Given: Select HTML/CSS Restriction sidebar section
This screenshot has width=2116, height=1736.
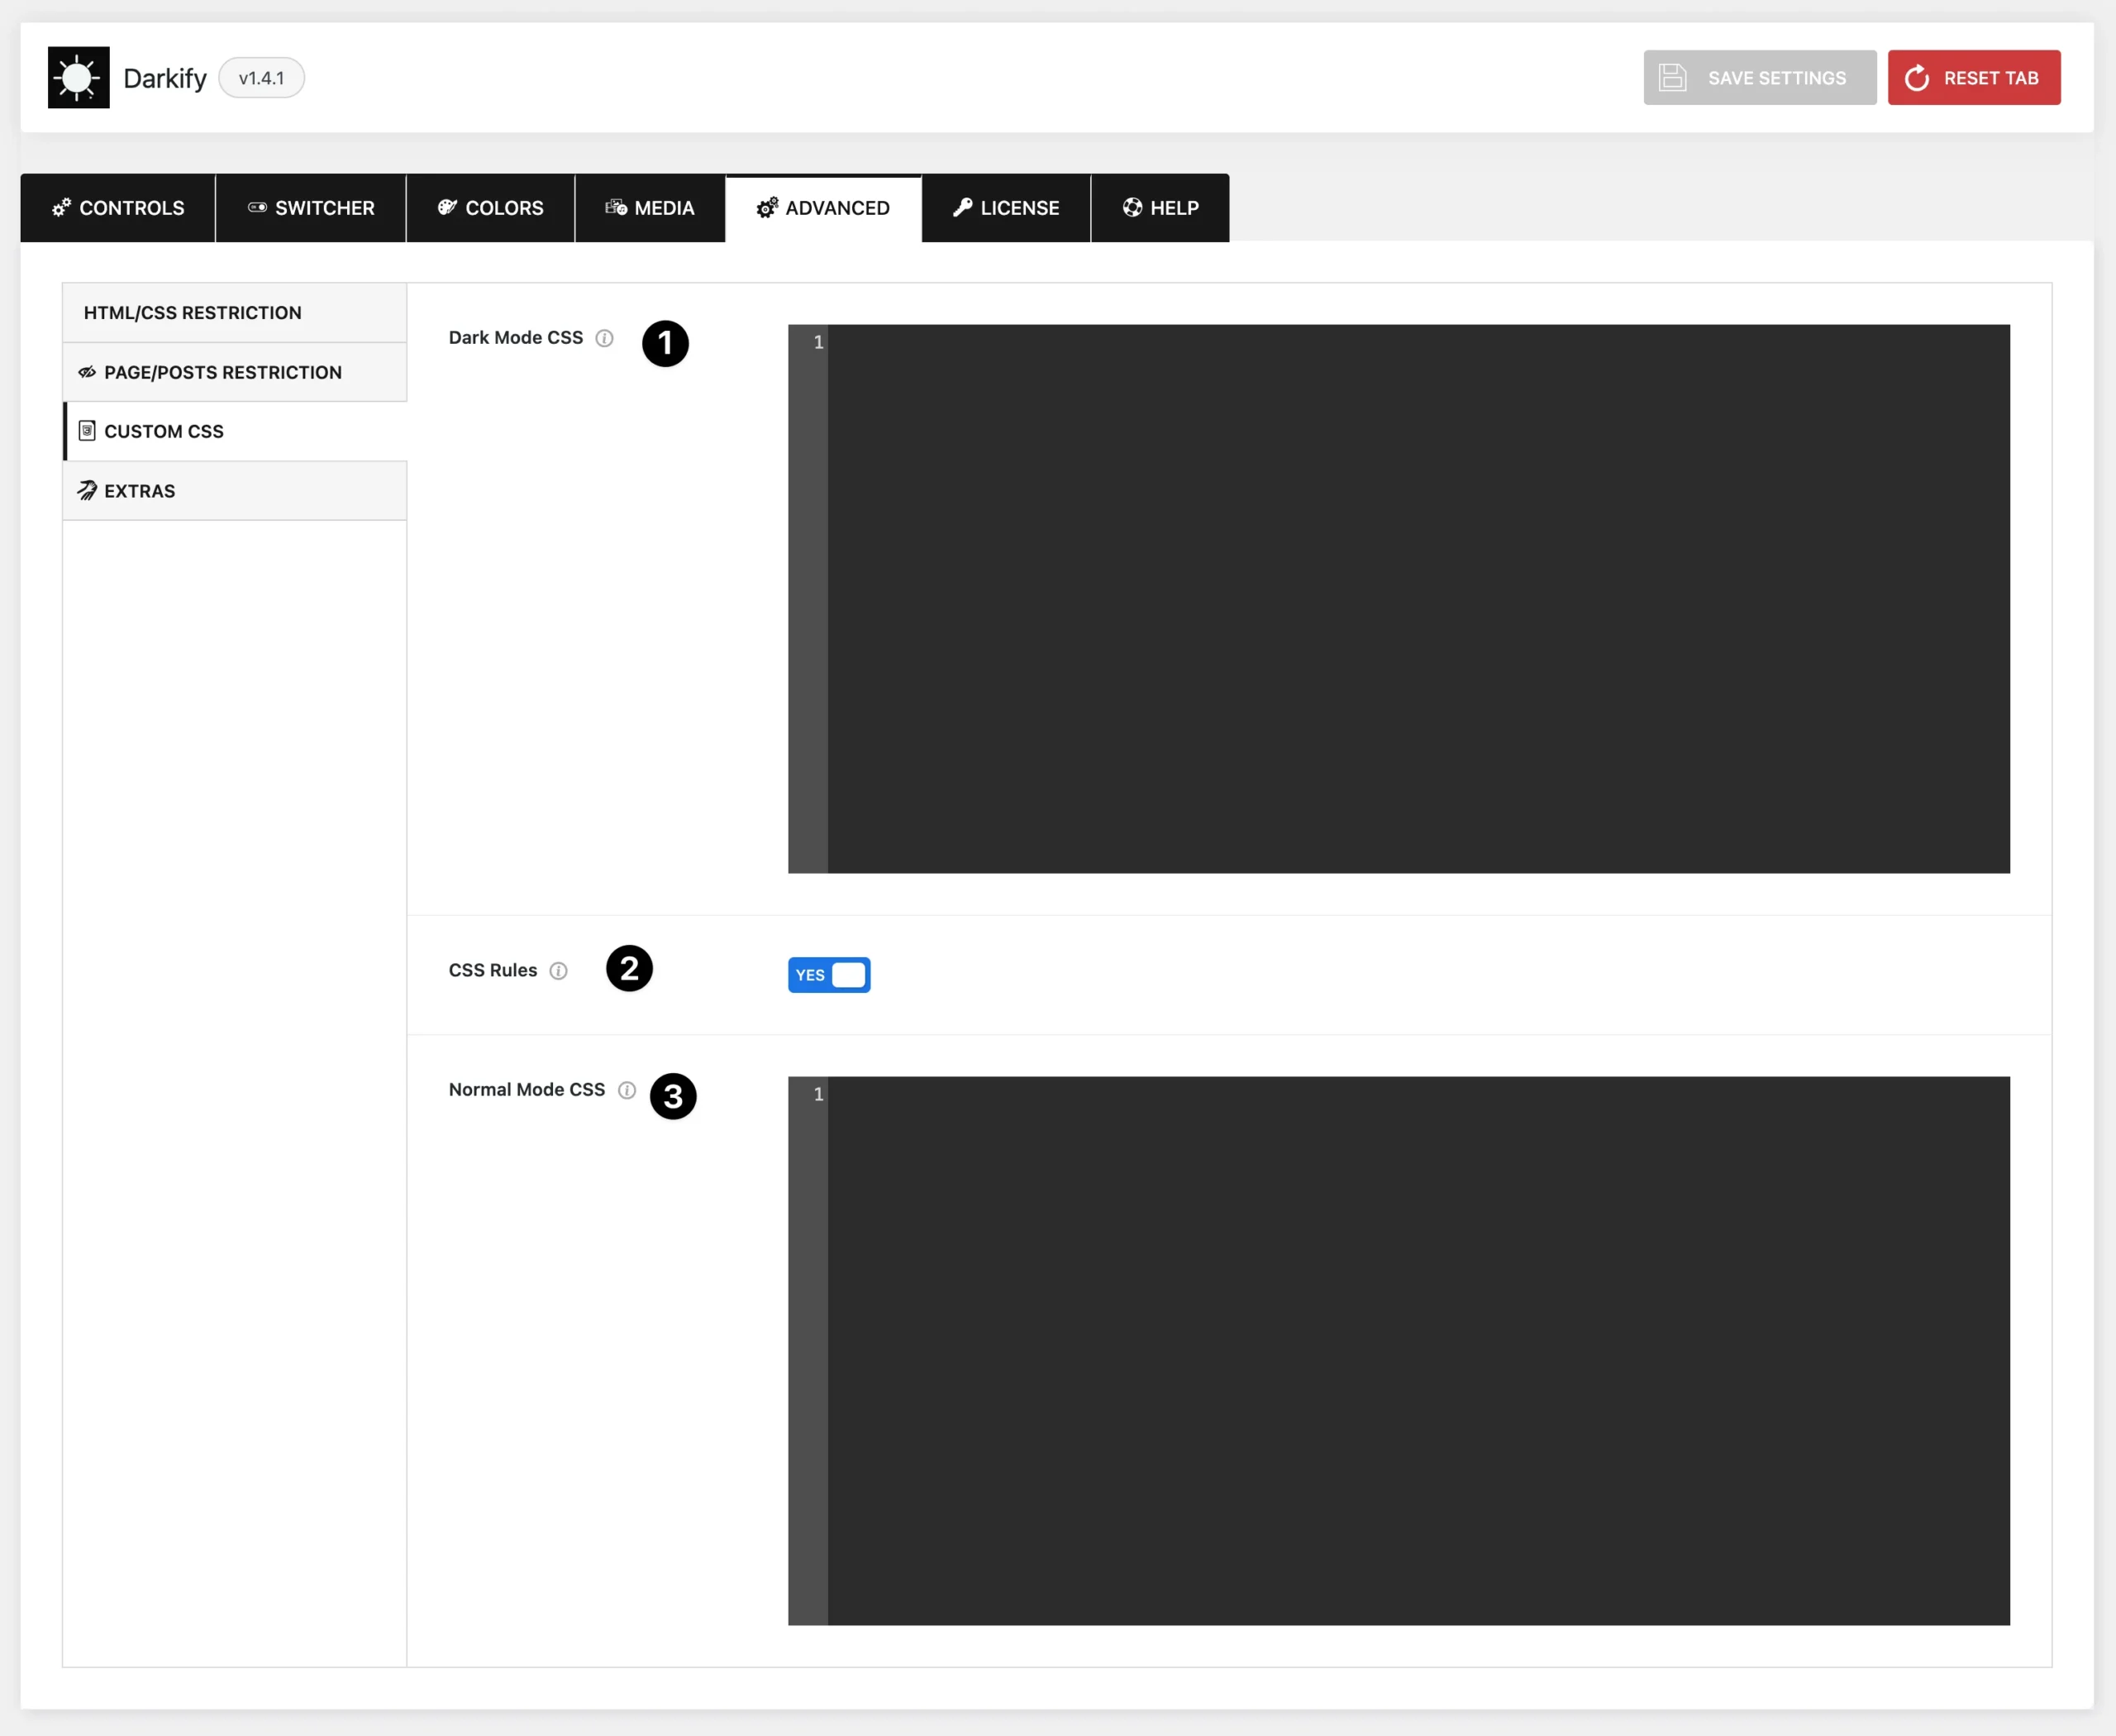Looking at the screenshot, I should 193,313.
